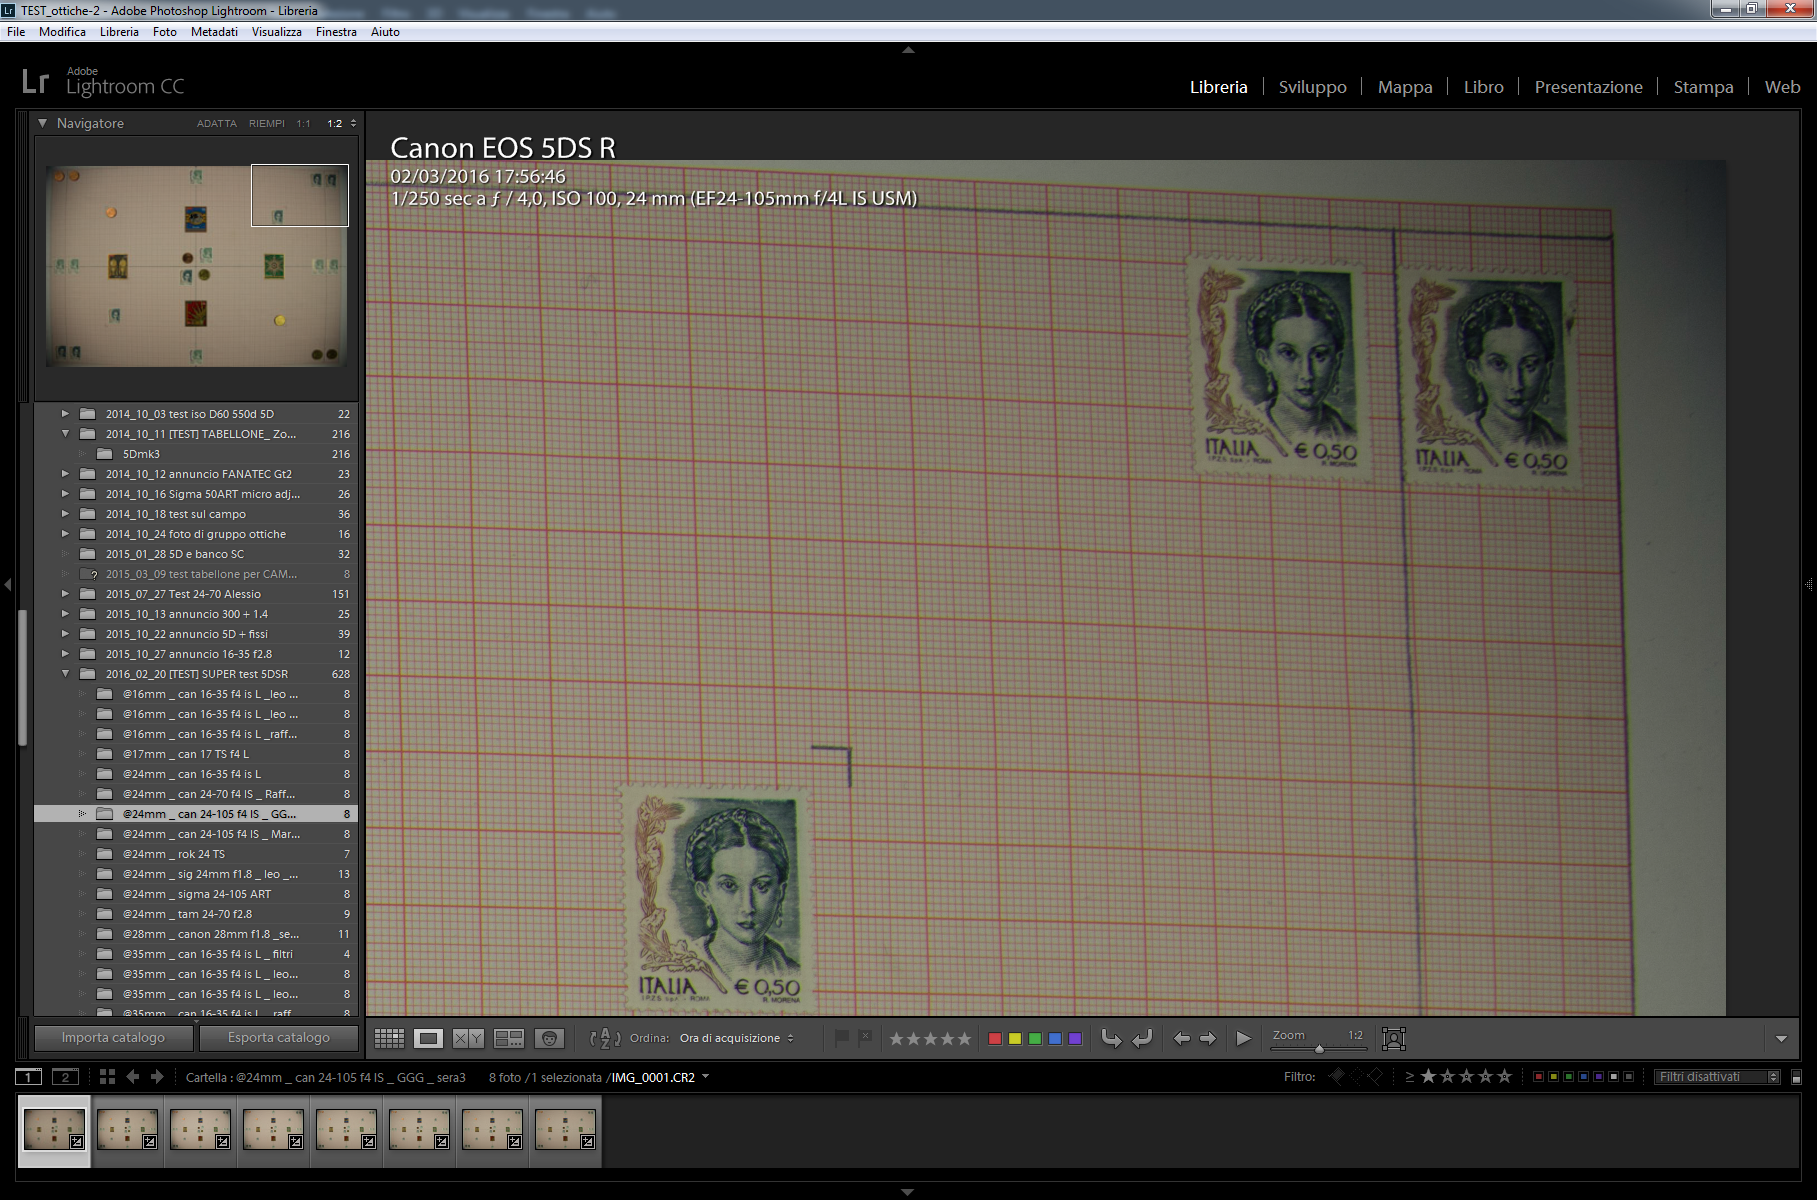Open Compare view (XY) icon
Image resolution: width=1817 pixels, height=1200 pixels.
[x=468, y=1039]
